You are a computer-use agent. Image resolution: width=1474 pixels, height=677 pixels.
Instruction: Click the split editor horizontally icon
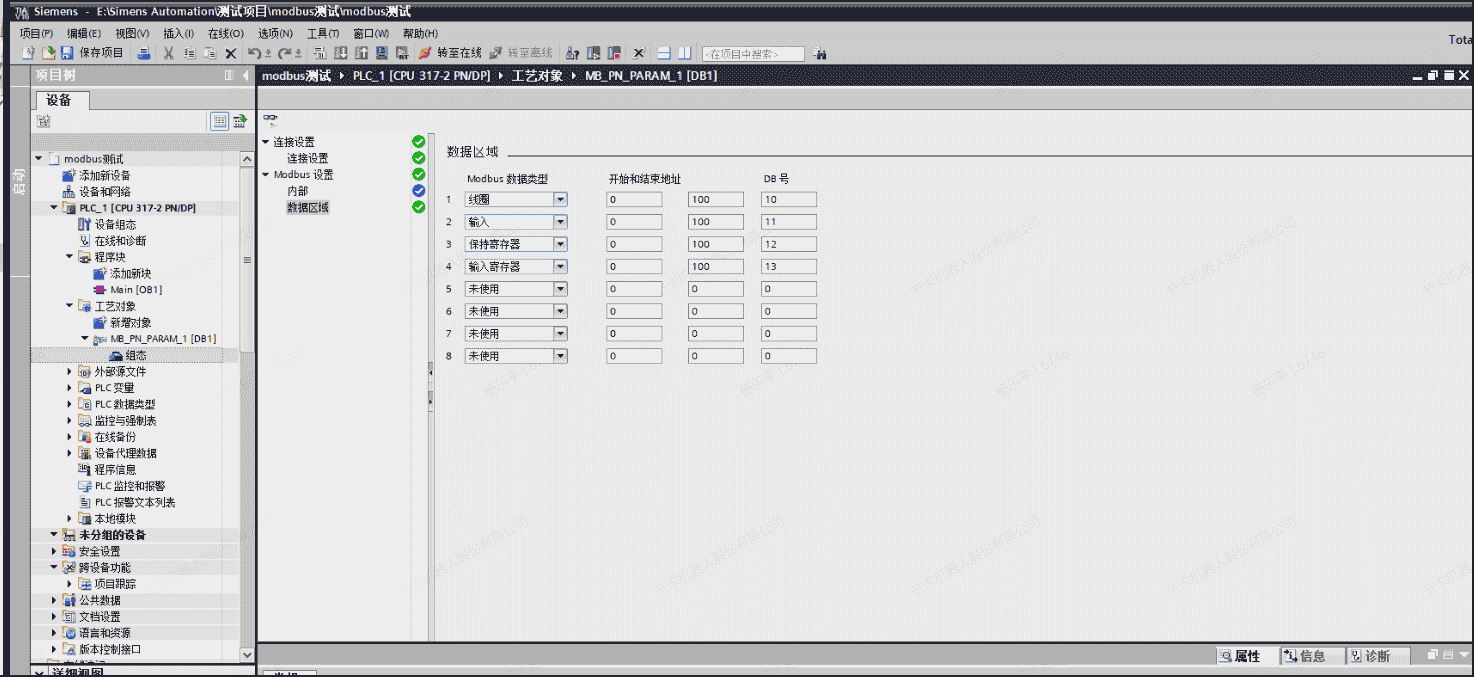click(663, 53)
